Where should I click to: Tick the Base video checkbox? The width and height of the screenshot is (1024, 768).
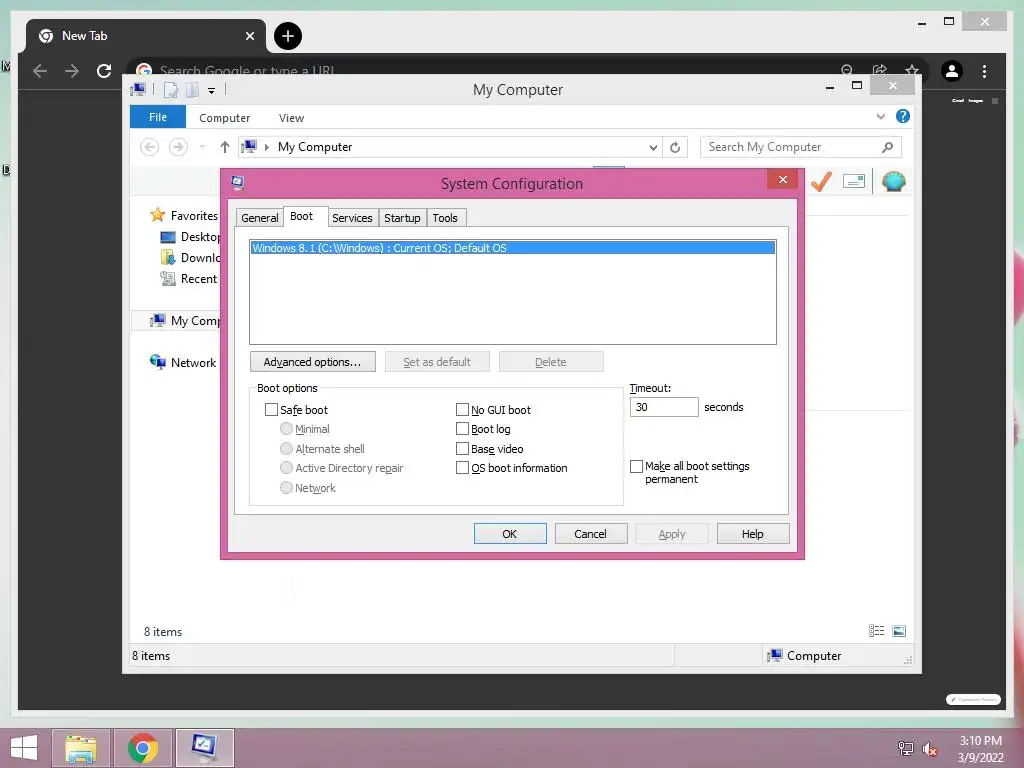pos(462,449)
